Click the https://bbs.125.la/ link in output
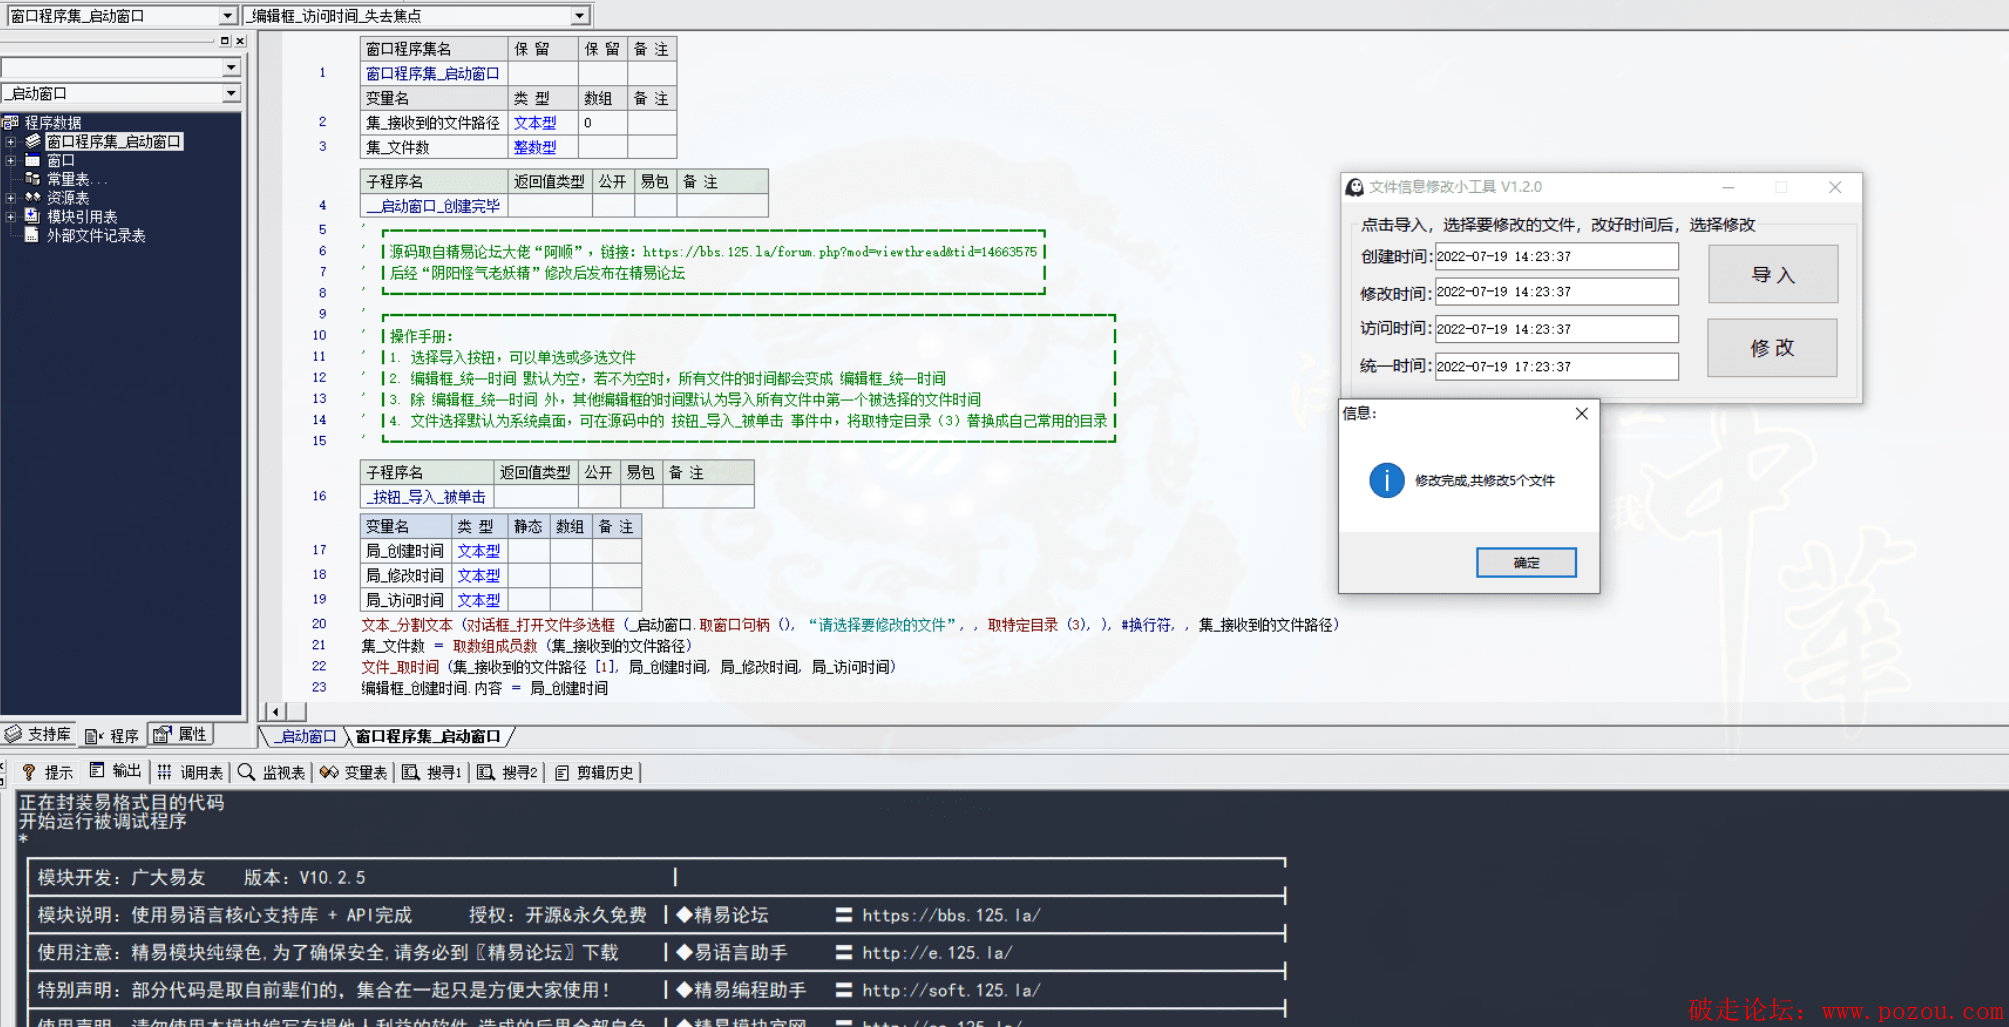 (951, 915)
